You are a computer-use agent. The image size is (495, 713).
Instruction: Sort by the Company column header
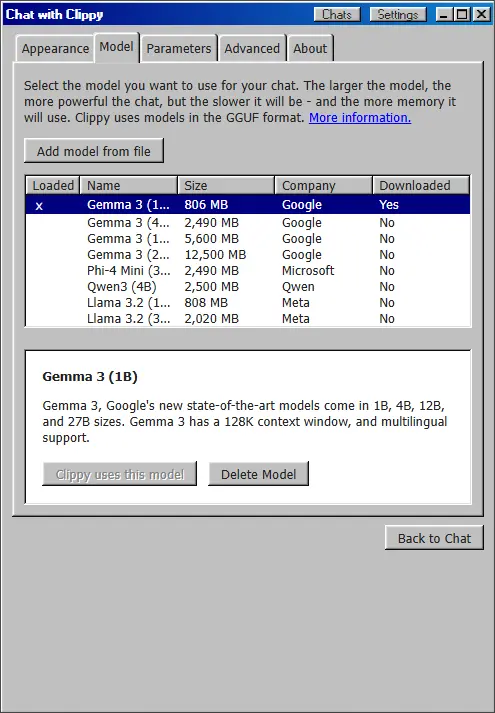[324, 186]
